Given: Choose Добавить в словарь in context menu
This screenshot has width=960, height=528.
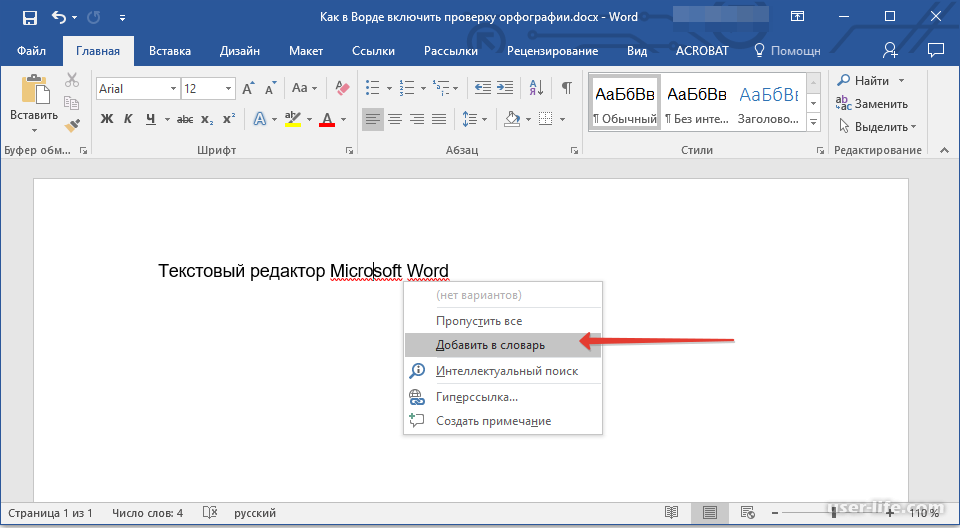Looking at the screenshot, I should (503, 345).
